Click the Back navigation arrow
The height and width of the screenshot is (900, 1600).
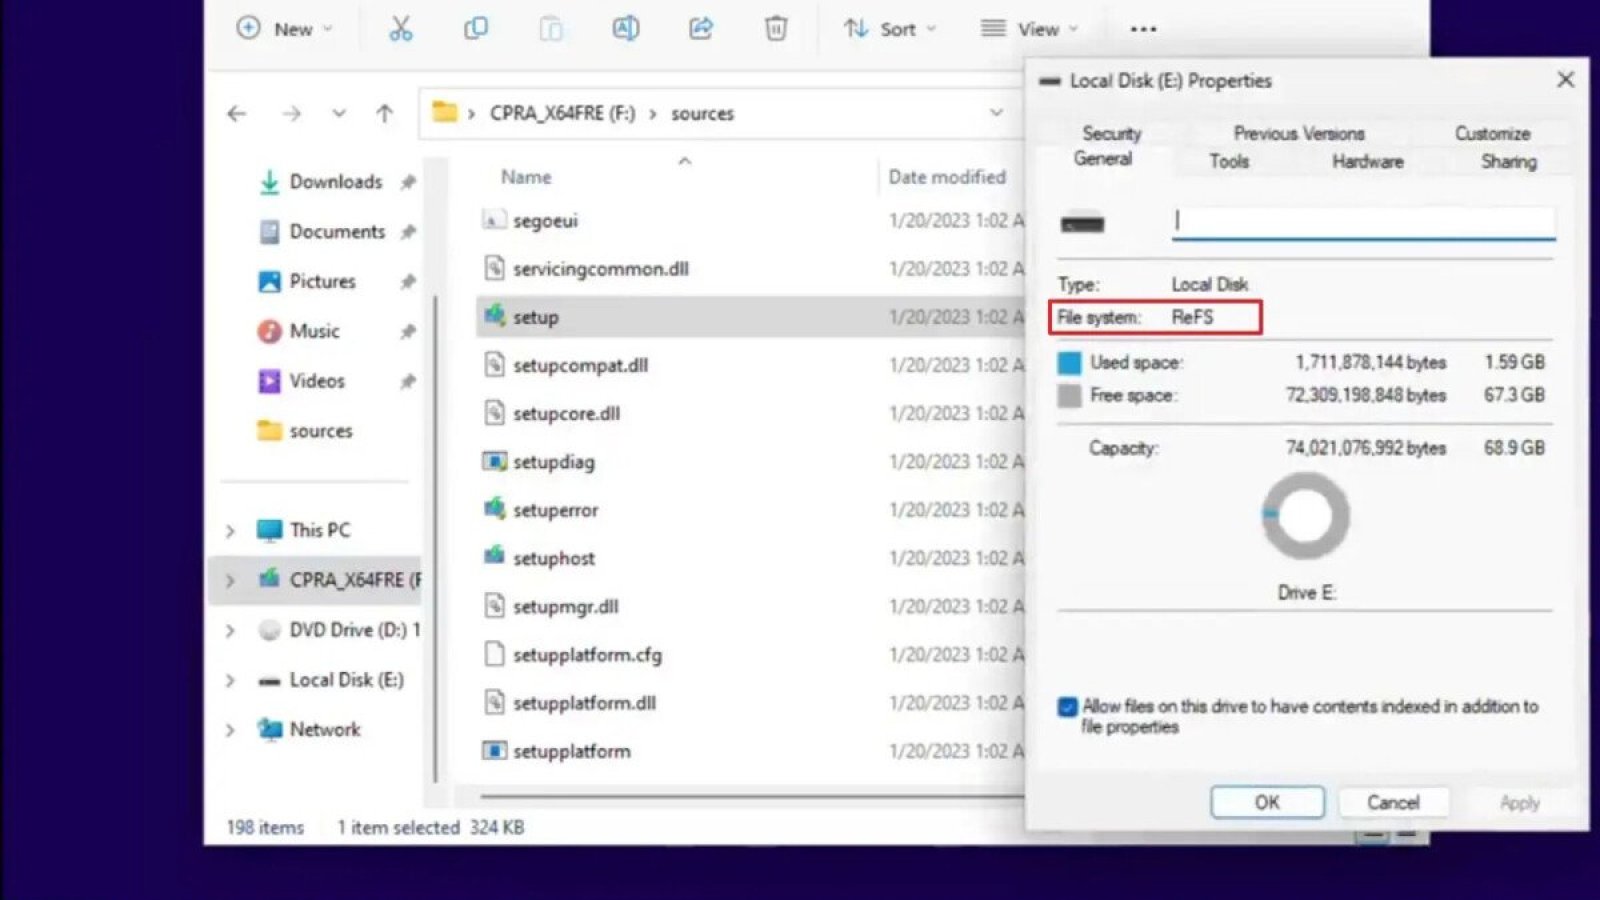click(x=237, y=114)
